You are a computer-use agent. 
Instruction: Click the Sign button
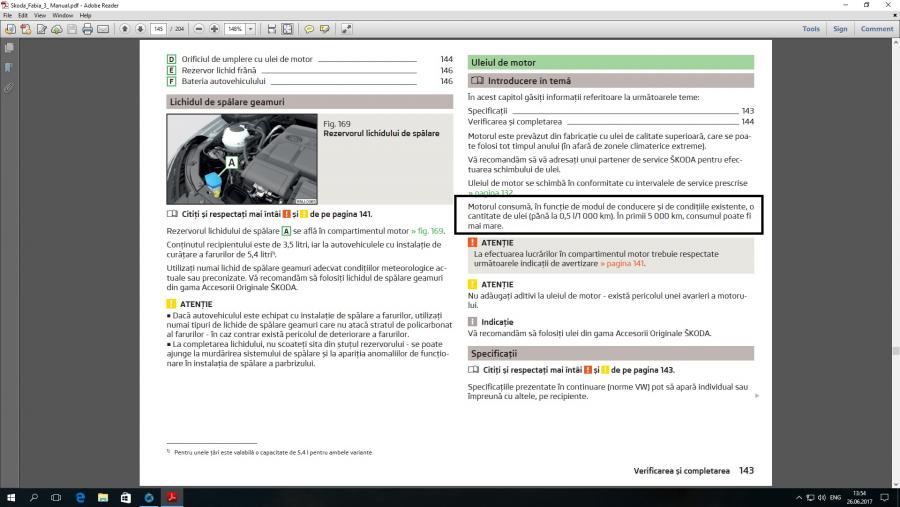840,29
